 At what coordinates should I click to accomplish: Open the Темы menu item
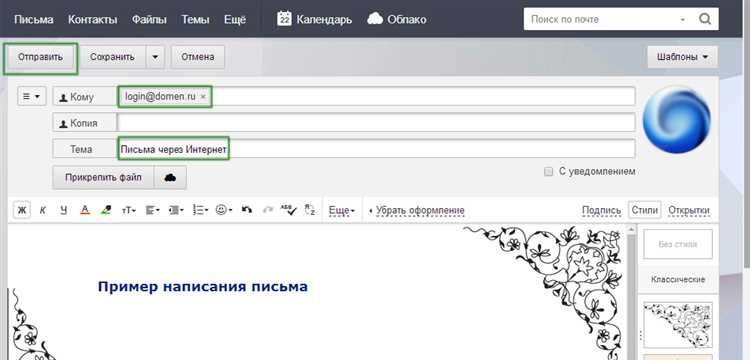195,20
